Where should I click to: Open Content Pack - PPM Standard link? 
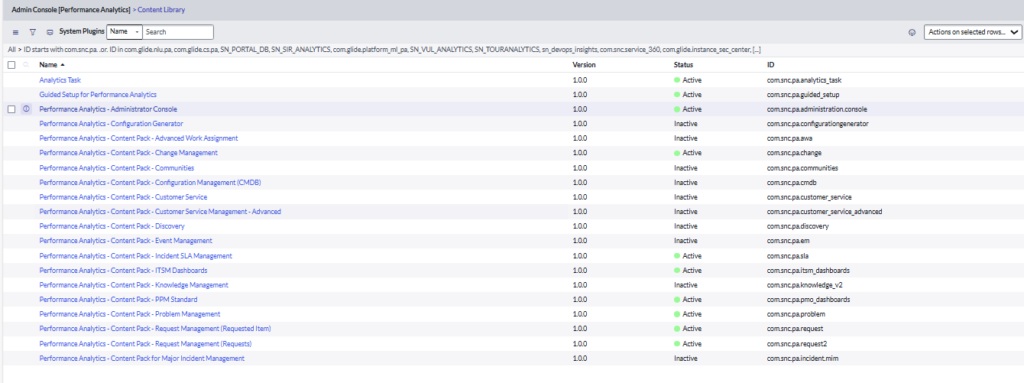118,299
